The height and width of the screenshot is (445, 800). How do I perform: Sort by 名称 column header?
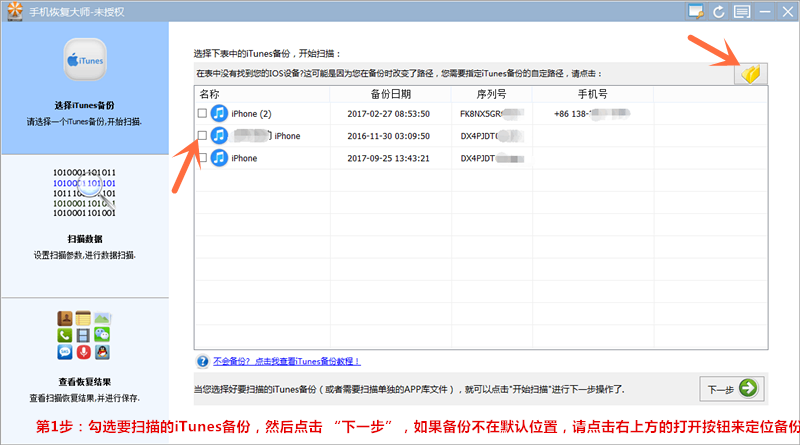coord(262,94)
